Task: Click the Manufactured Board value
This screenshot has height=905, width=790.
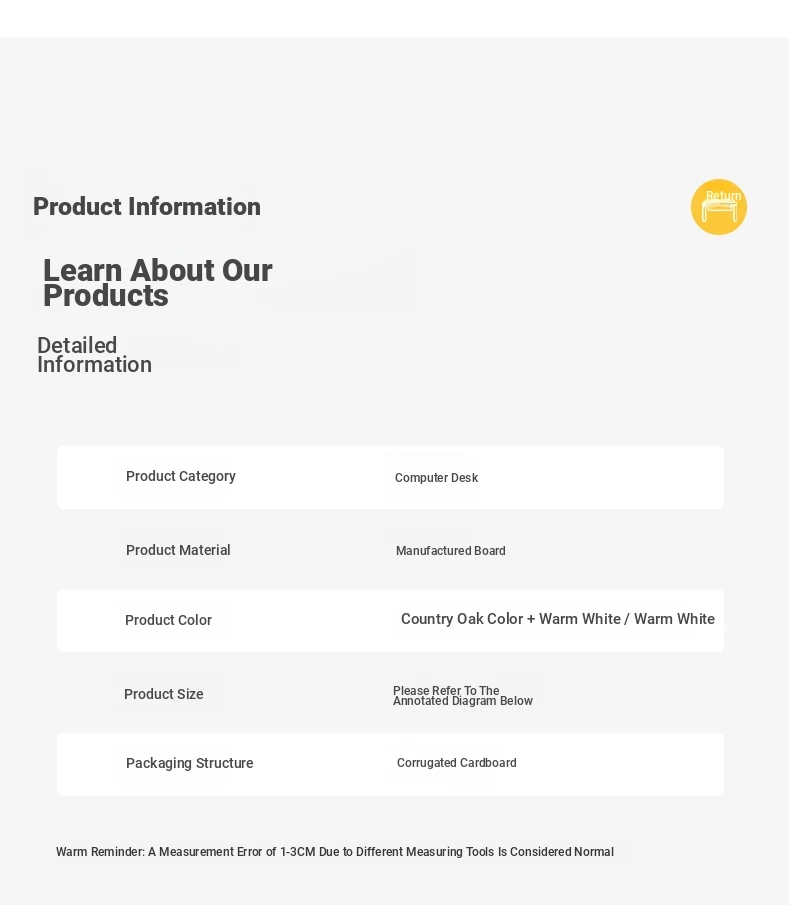Action: click(x=451, y=551)
